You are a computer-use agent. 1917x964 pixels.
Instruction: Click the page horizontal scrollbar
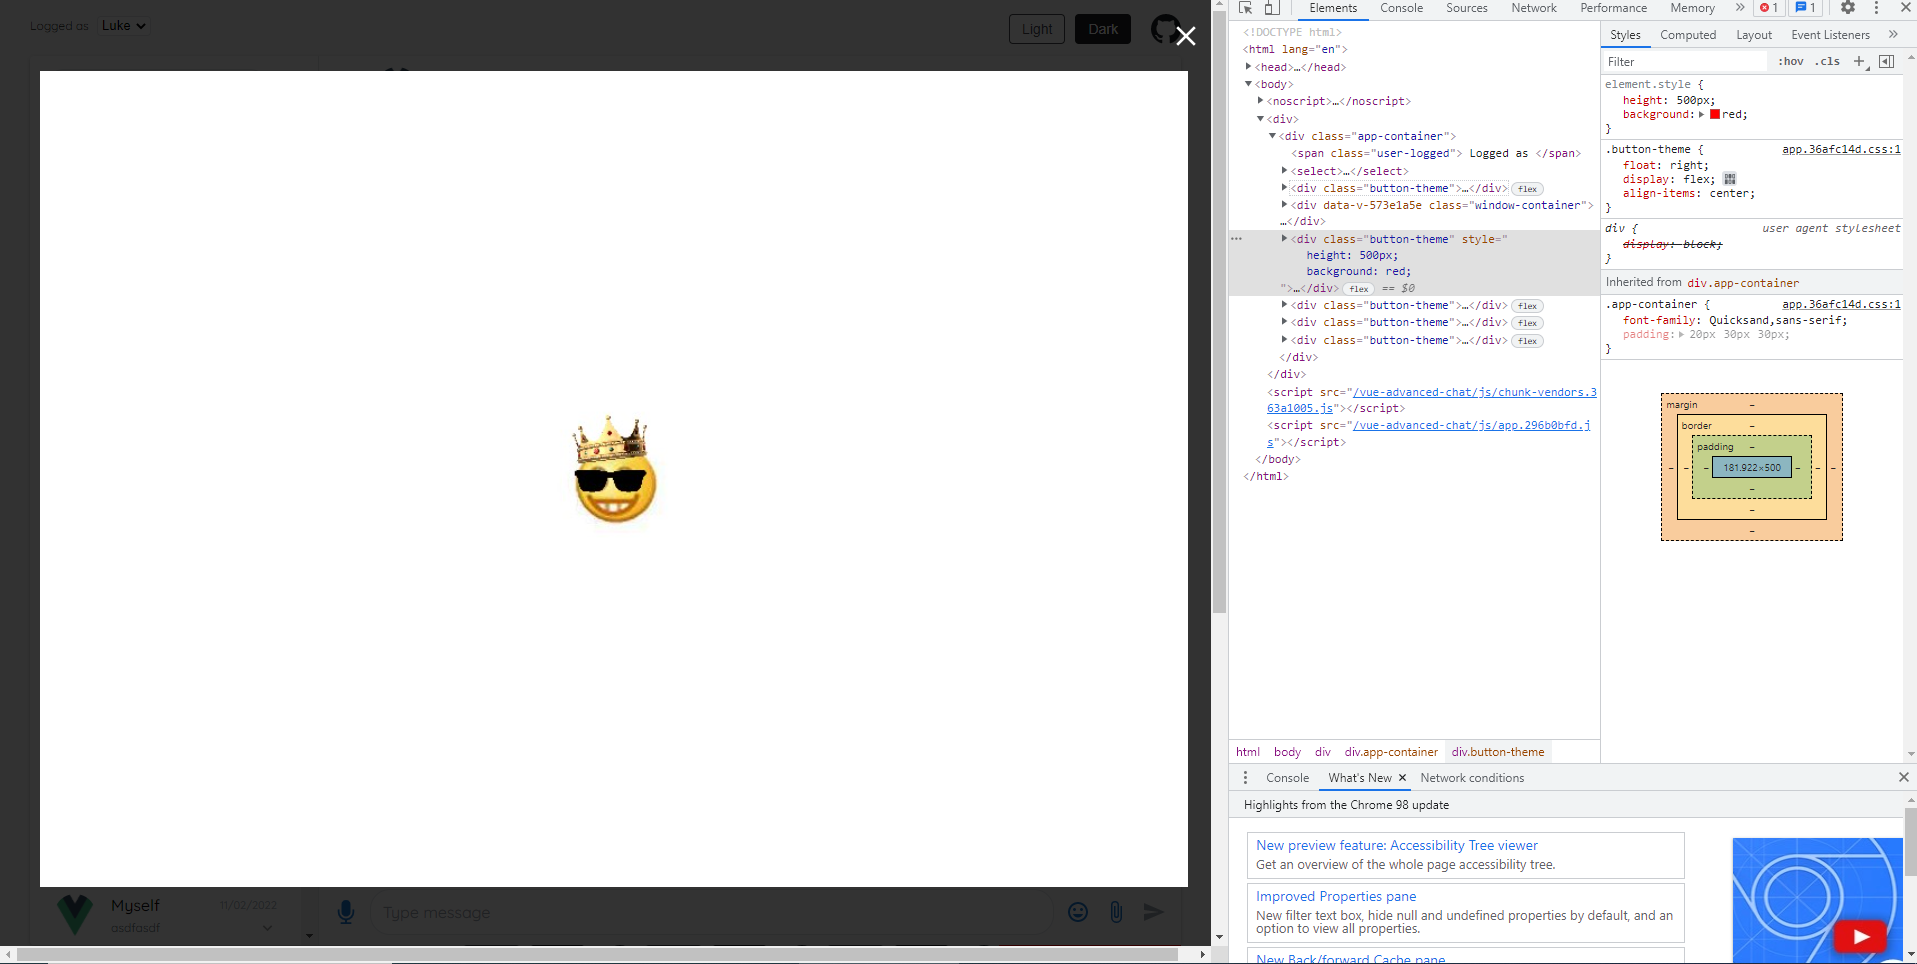point(597,955)
